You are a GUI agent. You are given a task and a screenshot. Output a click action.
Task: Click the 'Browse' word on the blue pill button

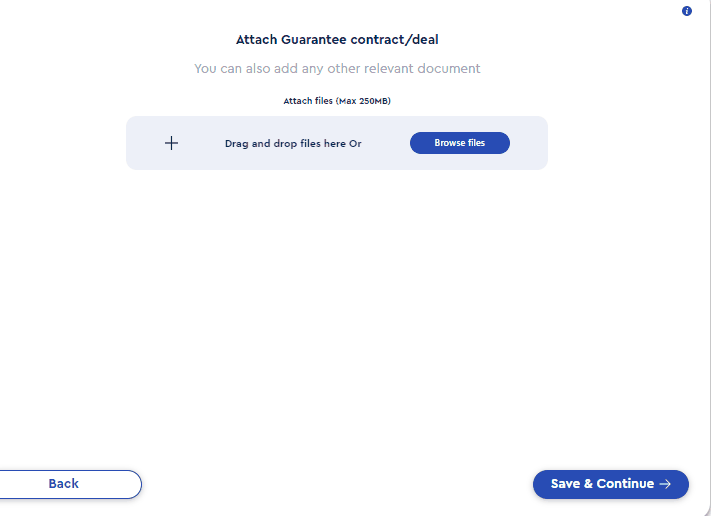[x=449, y=143]
